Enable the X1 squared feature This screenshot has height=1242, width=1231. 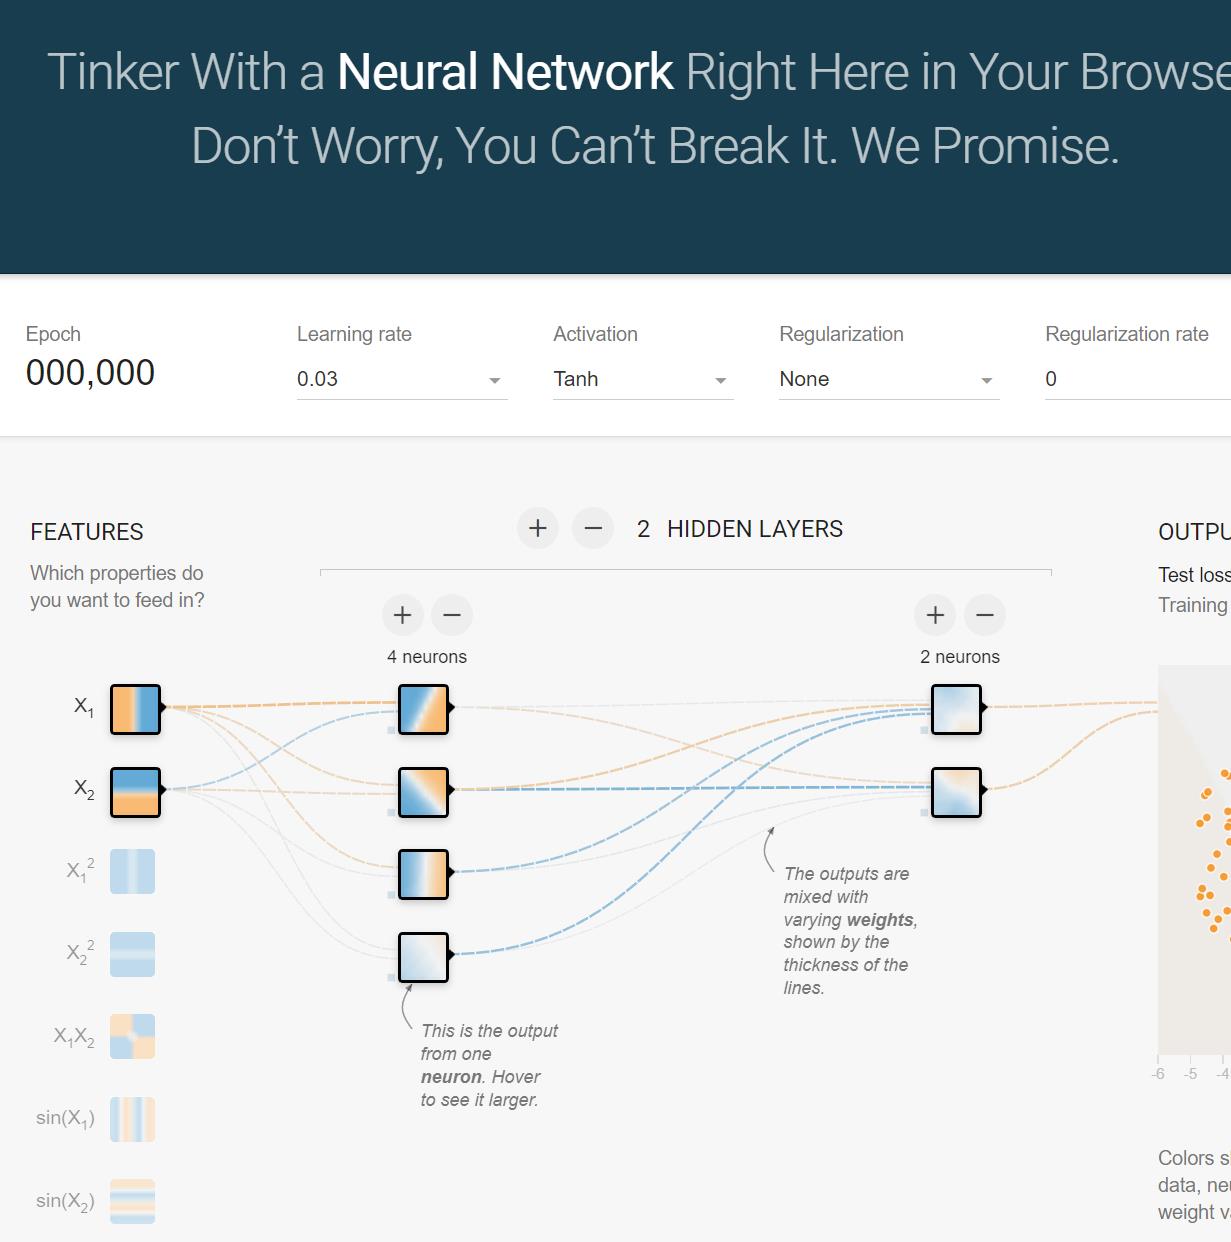(132, 871)
